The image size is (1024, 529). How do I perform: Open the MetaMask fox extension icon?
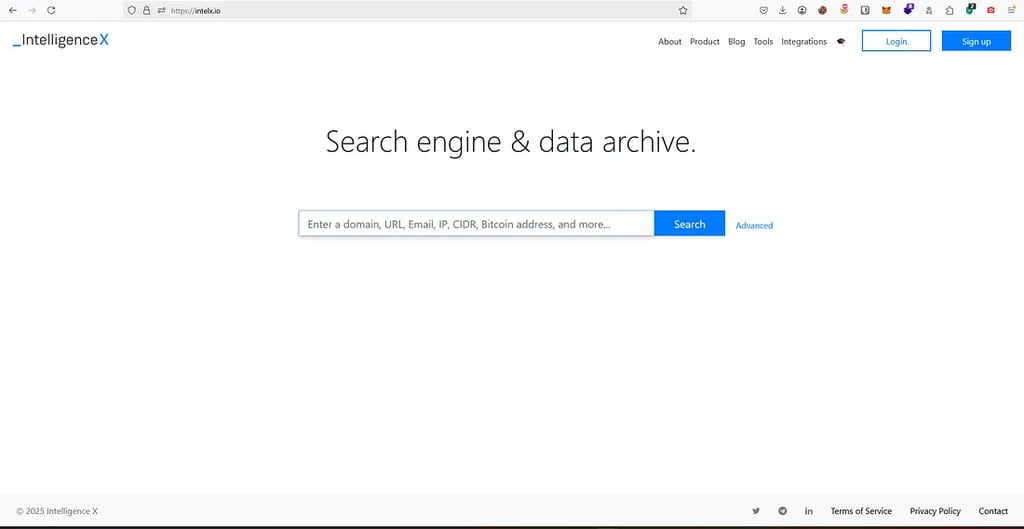(x=886, y=10)
